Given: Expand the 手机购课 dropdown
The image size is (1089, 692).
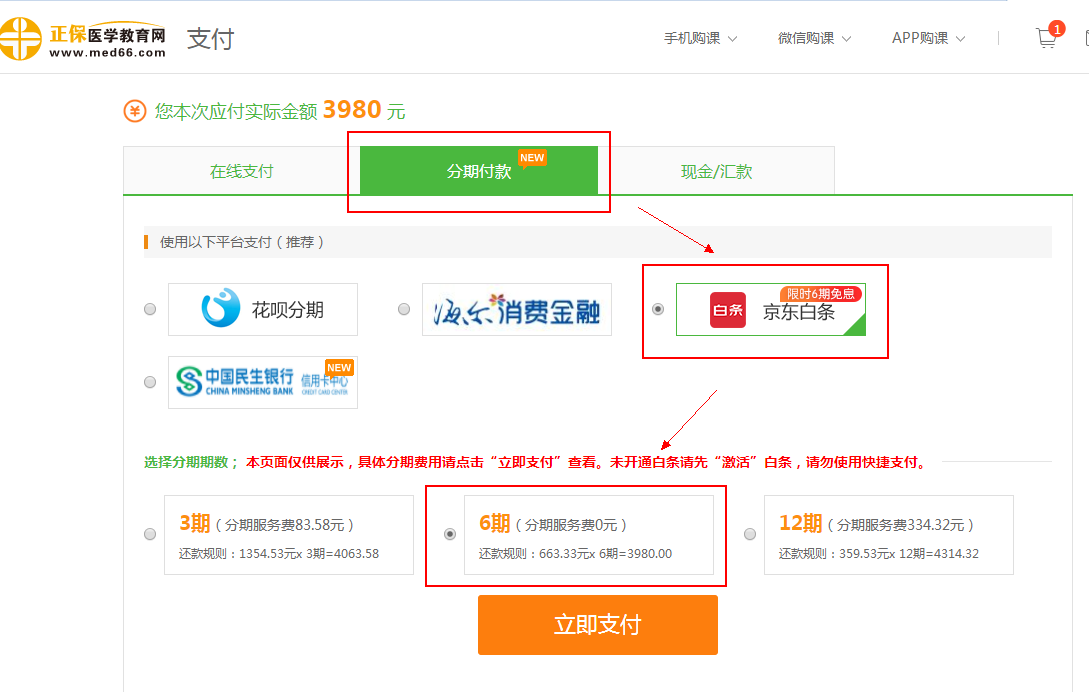Looking at the screenshot, I should tap(700, 38).
